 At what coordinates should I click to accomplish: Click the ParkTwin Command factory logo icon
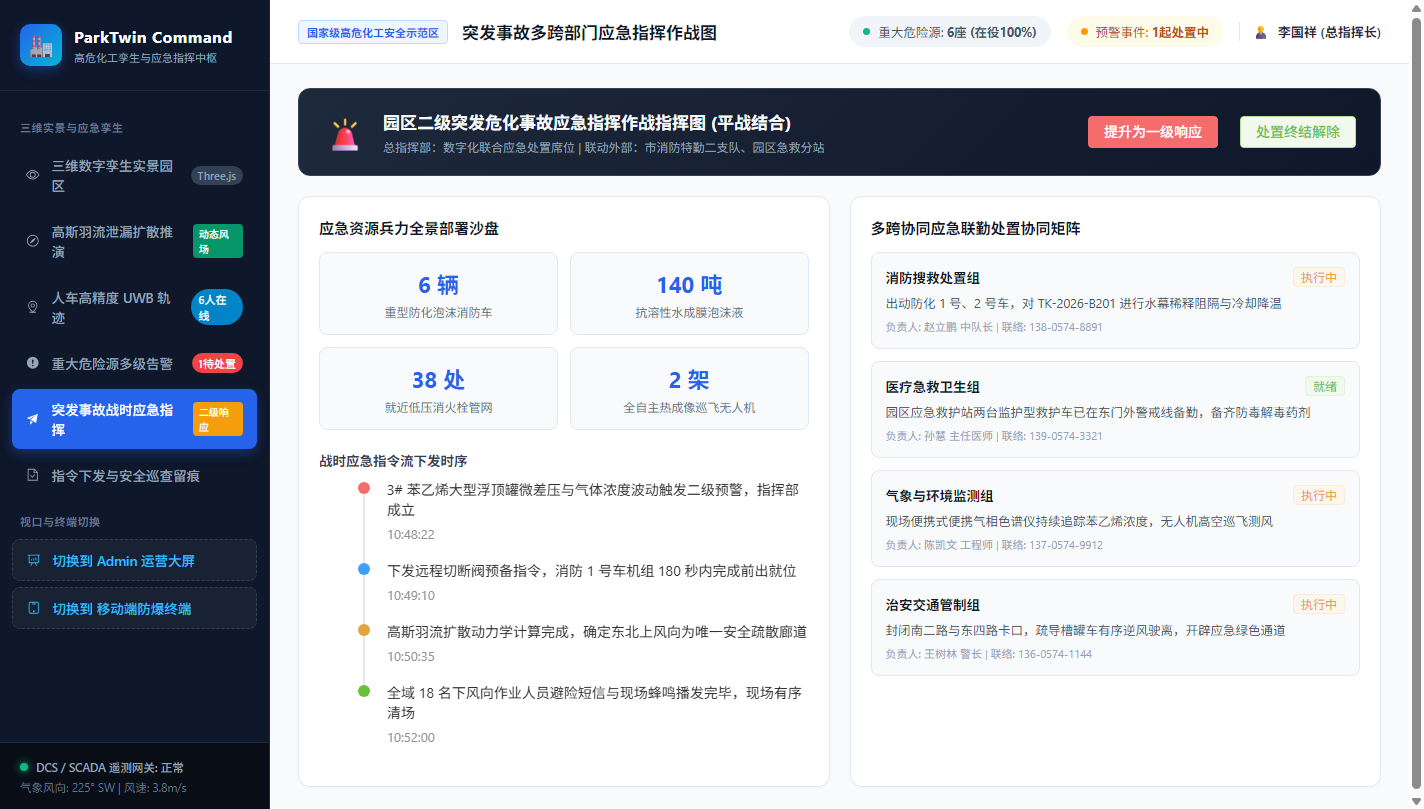[41, 45]
